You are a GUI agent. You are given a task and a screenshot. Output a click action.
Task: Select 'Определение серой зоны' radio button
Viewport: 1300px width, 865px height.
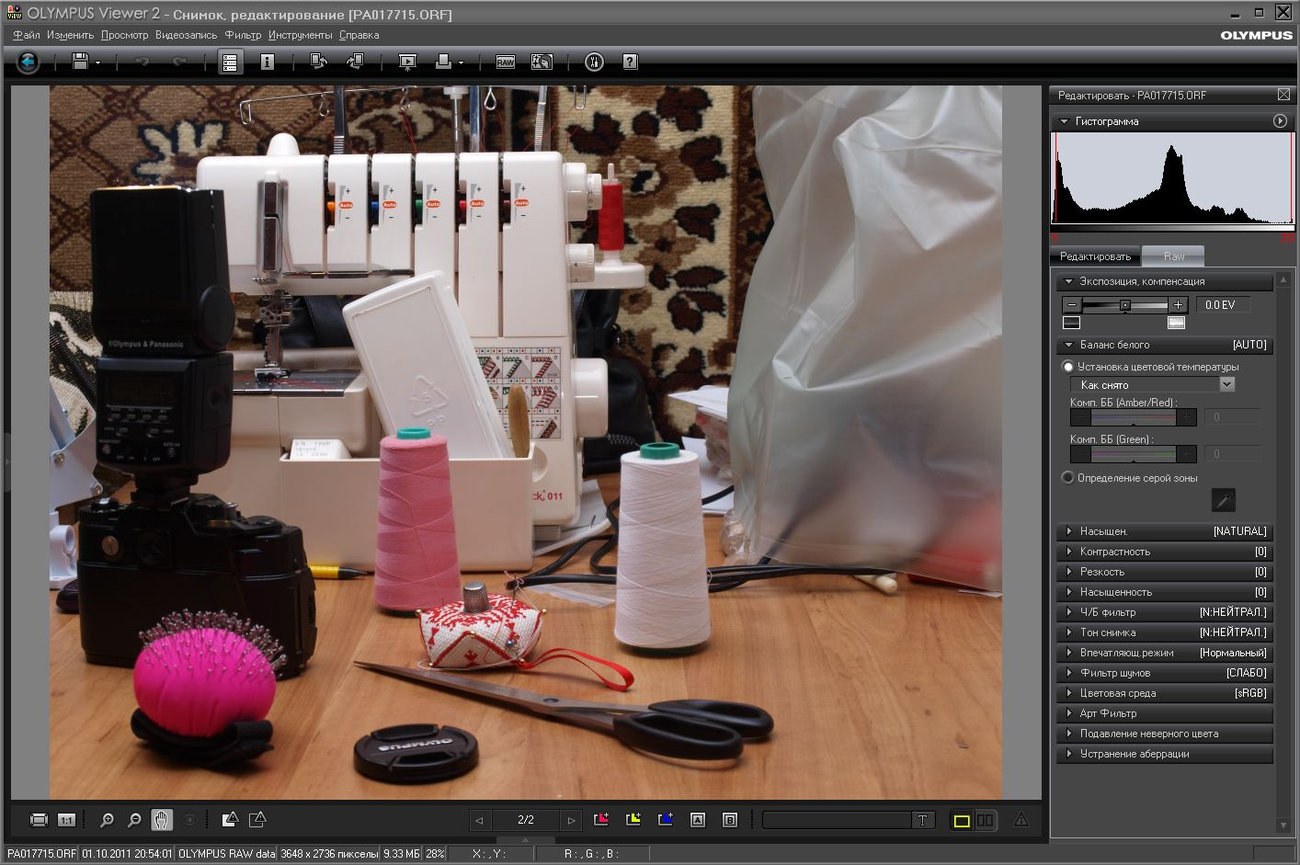[1068, 478]
